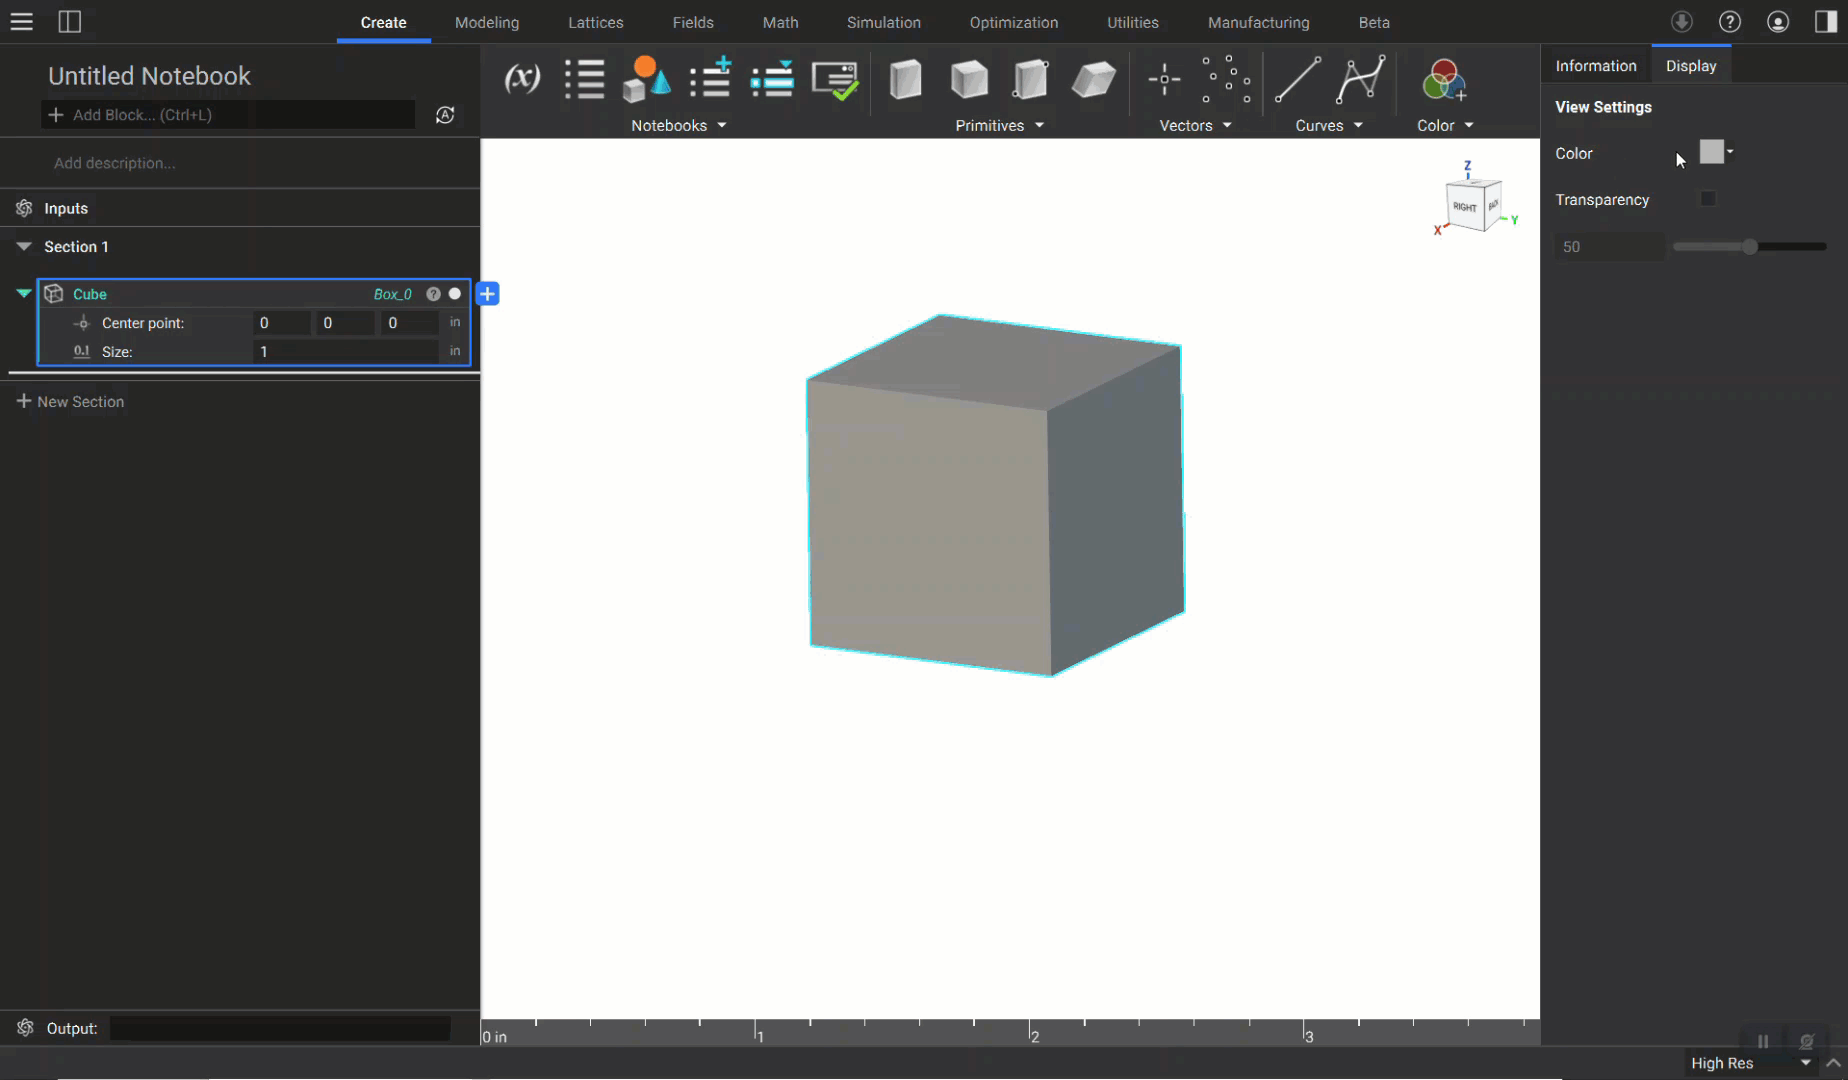Click the Size value field
The height and width of the screenshot is (1080, 1848).
click(345, 351)
